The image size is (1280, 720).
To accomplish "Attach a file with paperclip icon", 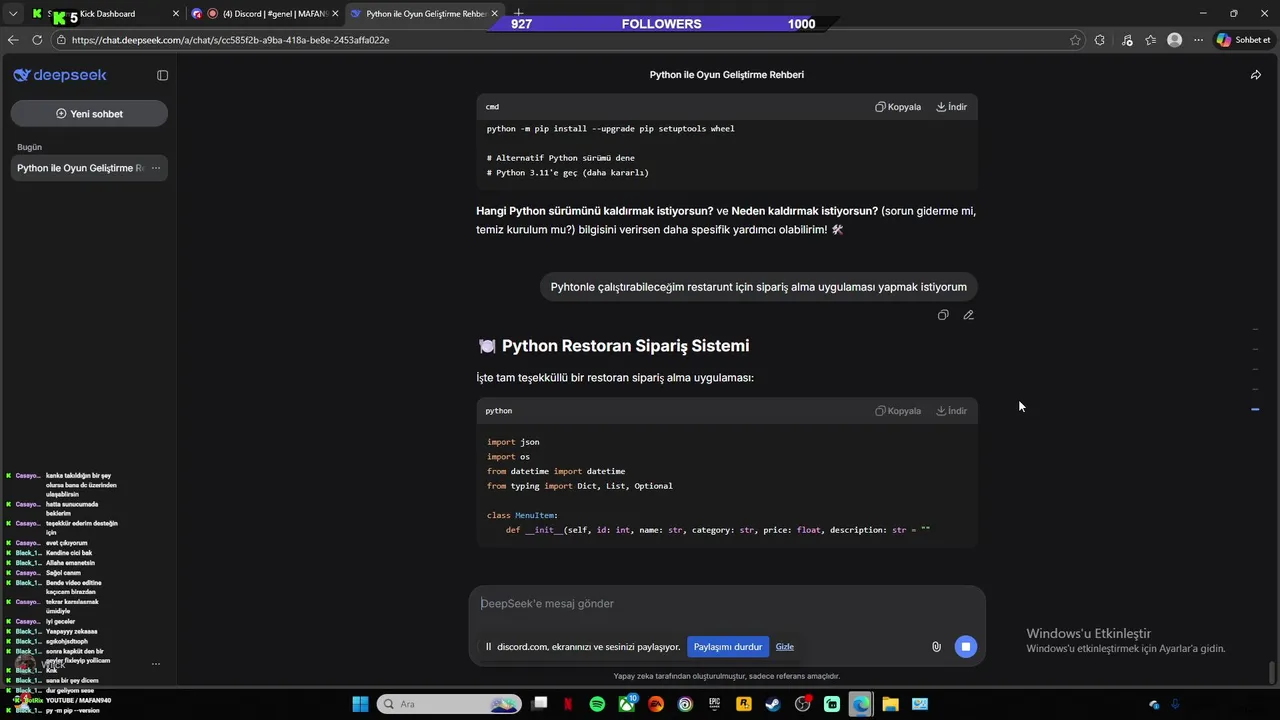I will [936, 647].
